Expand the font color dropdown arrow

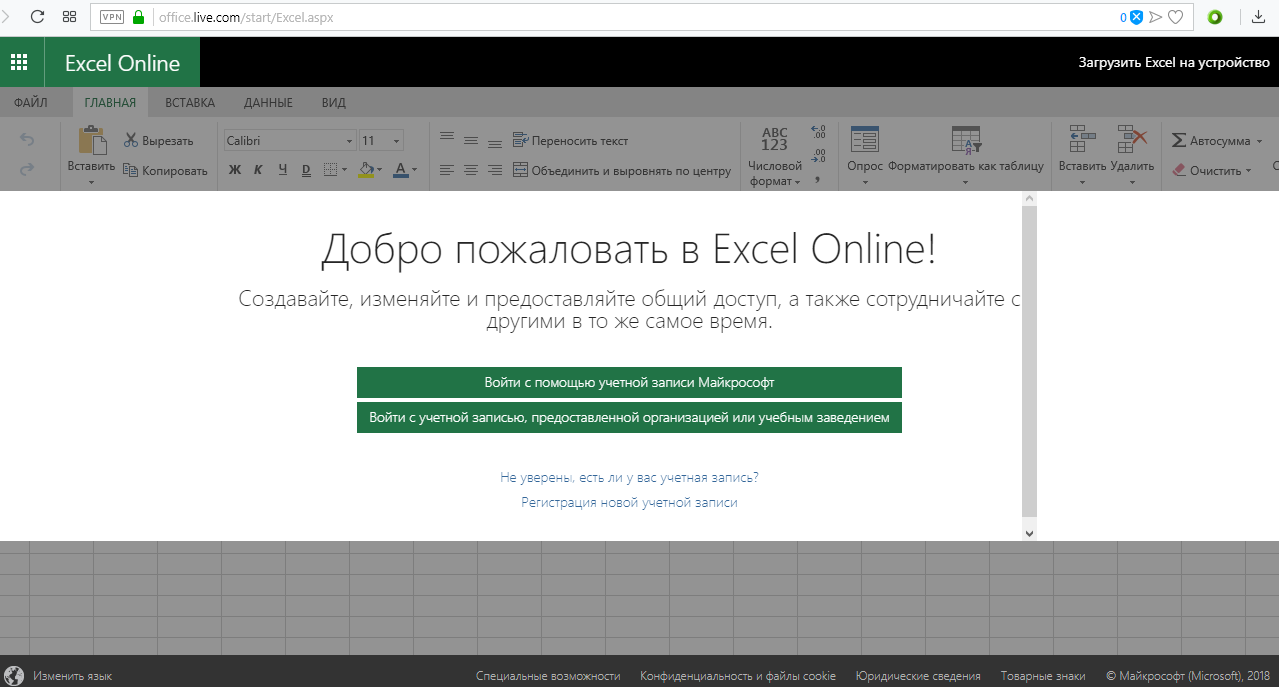tap(414, 170)
